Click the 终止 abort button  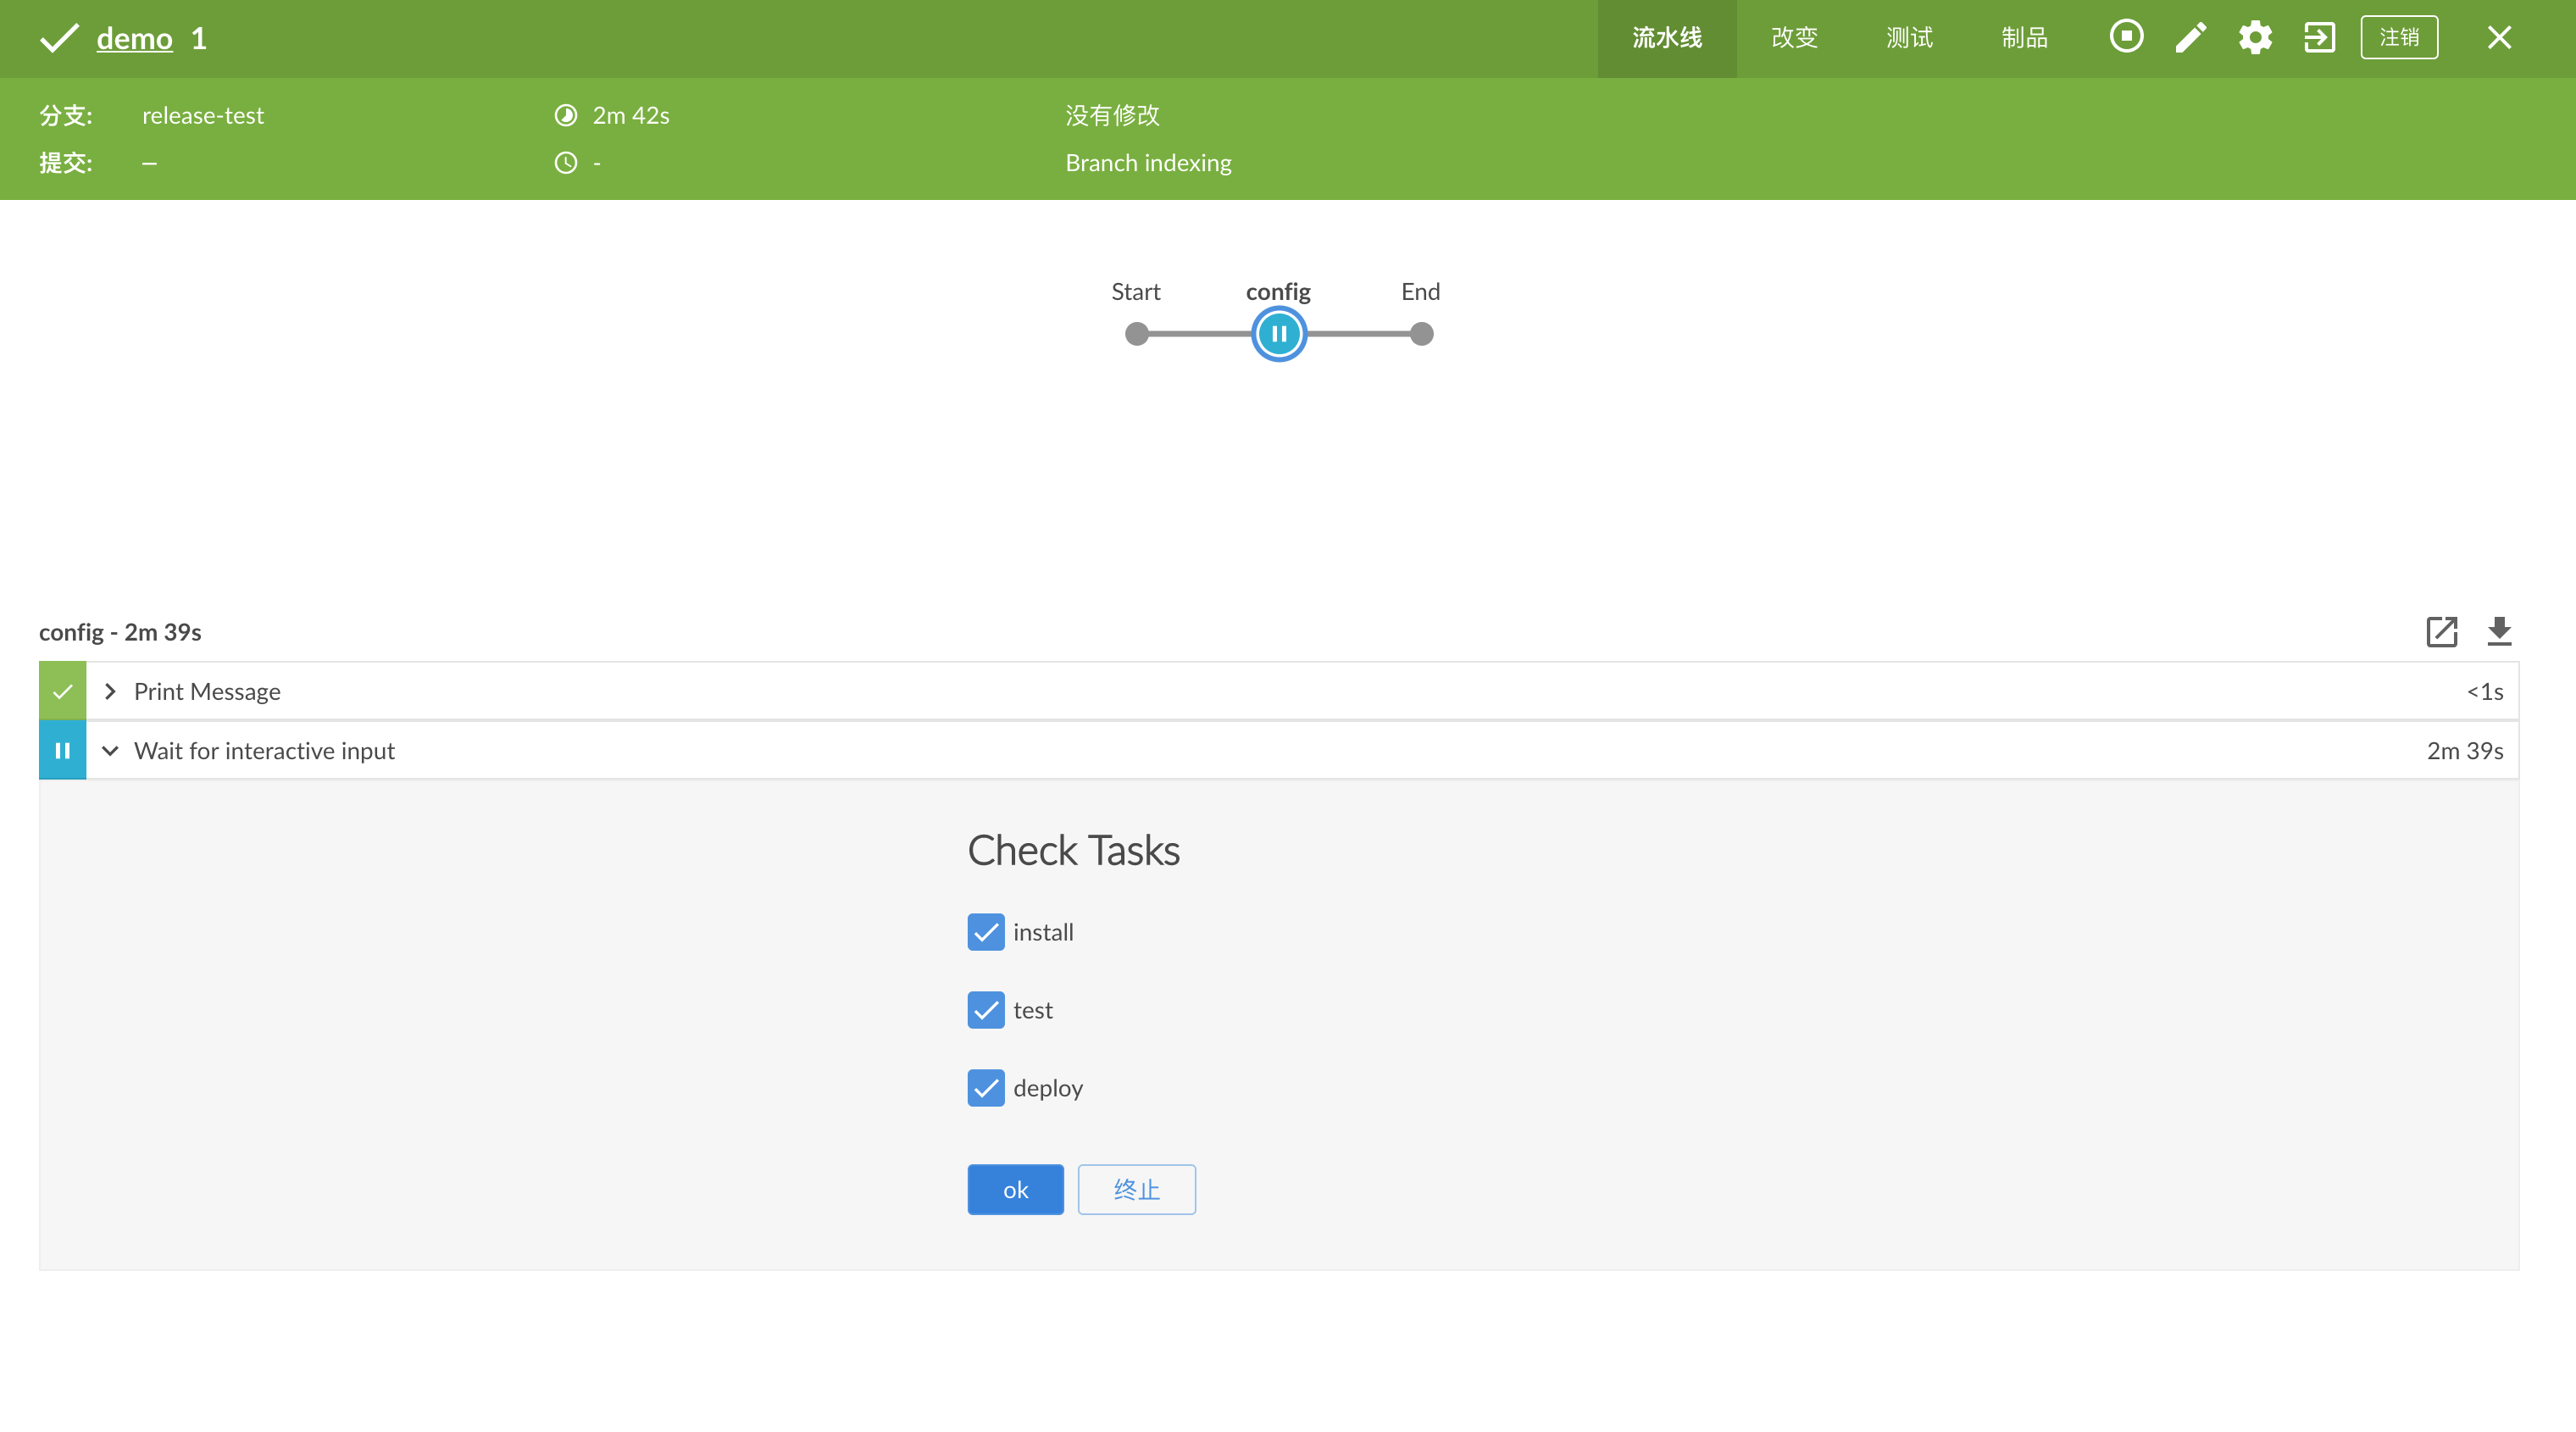pos(1136,1189)
